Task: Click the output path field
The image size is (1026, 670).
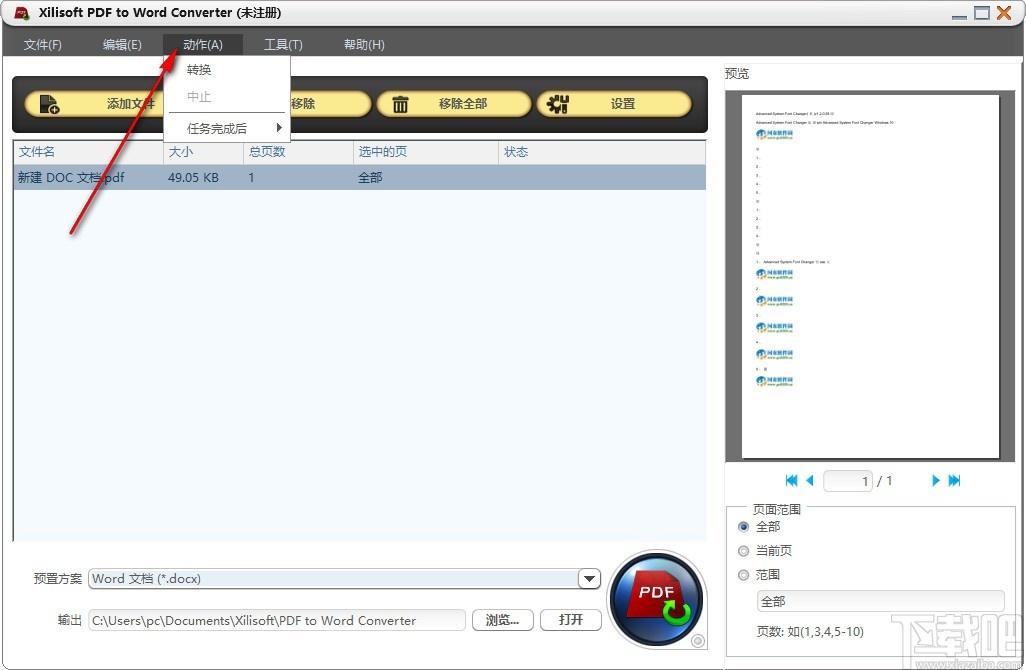Action: tap(277, 620)
